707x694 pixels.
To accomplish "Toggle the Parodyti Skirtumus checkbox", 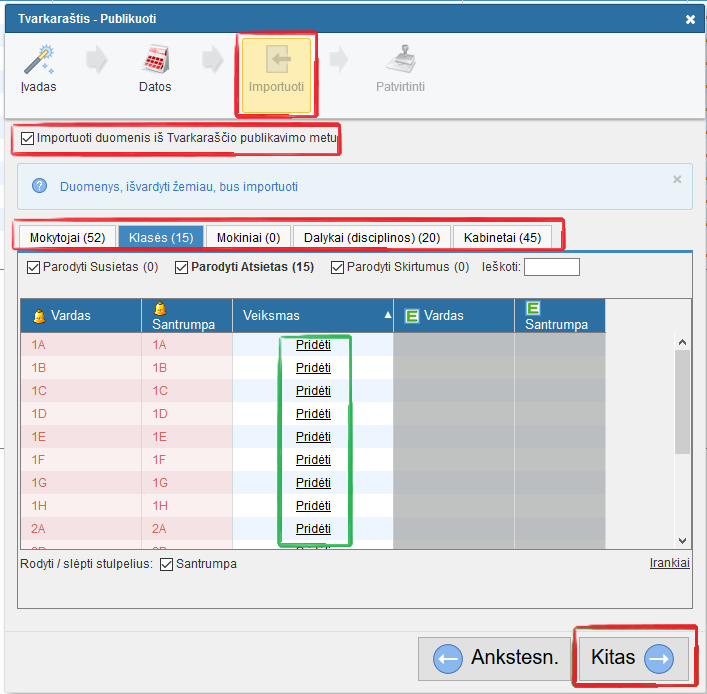I will click(x=337, y=267).
